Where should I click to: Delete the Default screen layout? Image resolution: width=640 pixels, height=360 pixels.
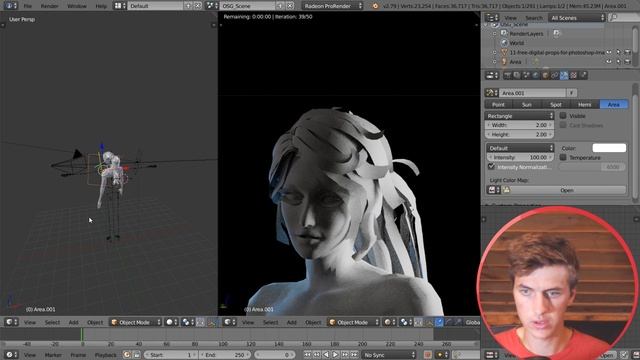(198, 6)
